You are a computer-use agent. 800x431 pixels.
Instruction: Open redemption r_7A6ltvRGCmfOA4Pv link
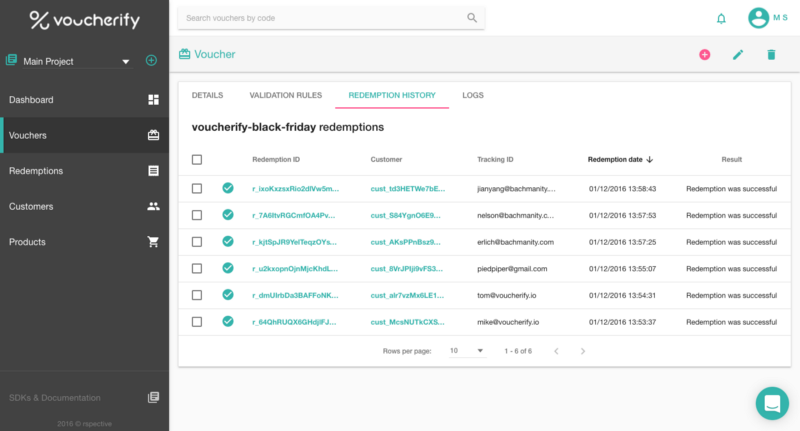tap(293, 215)
